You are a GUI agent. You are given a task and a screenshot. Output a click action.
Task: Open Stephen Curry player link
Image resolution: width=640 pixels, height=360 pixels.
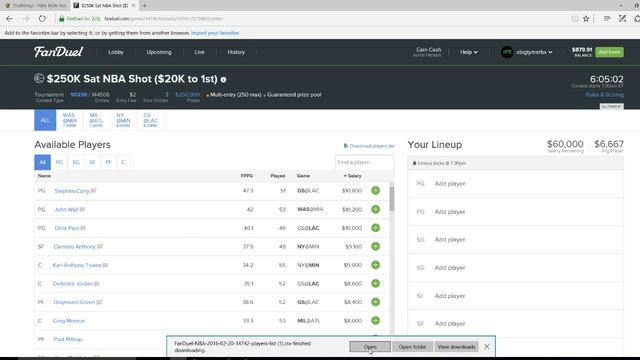[x=72, y=191]
